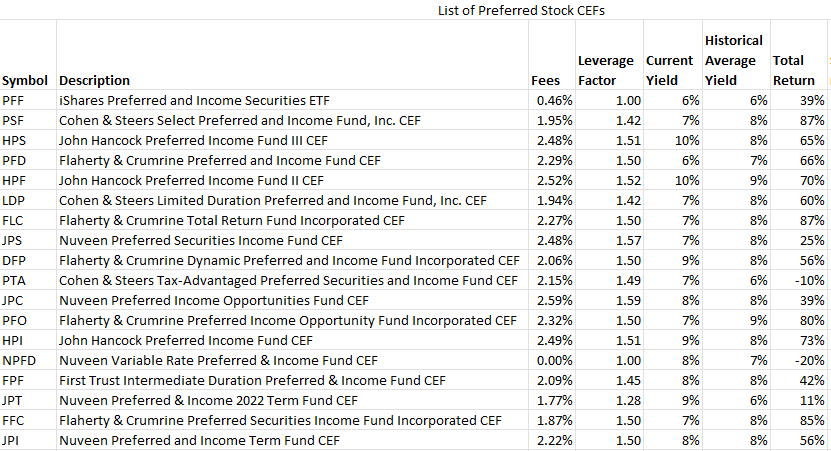Click the Description column header
The height and width of the screenshot is (451, 831).
click(x=95, y=80)
